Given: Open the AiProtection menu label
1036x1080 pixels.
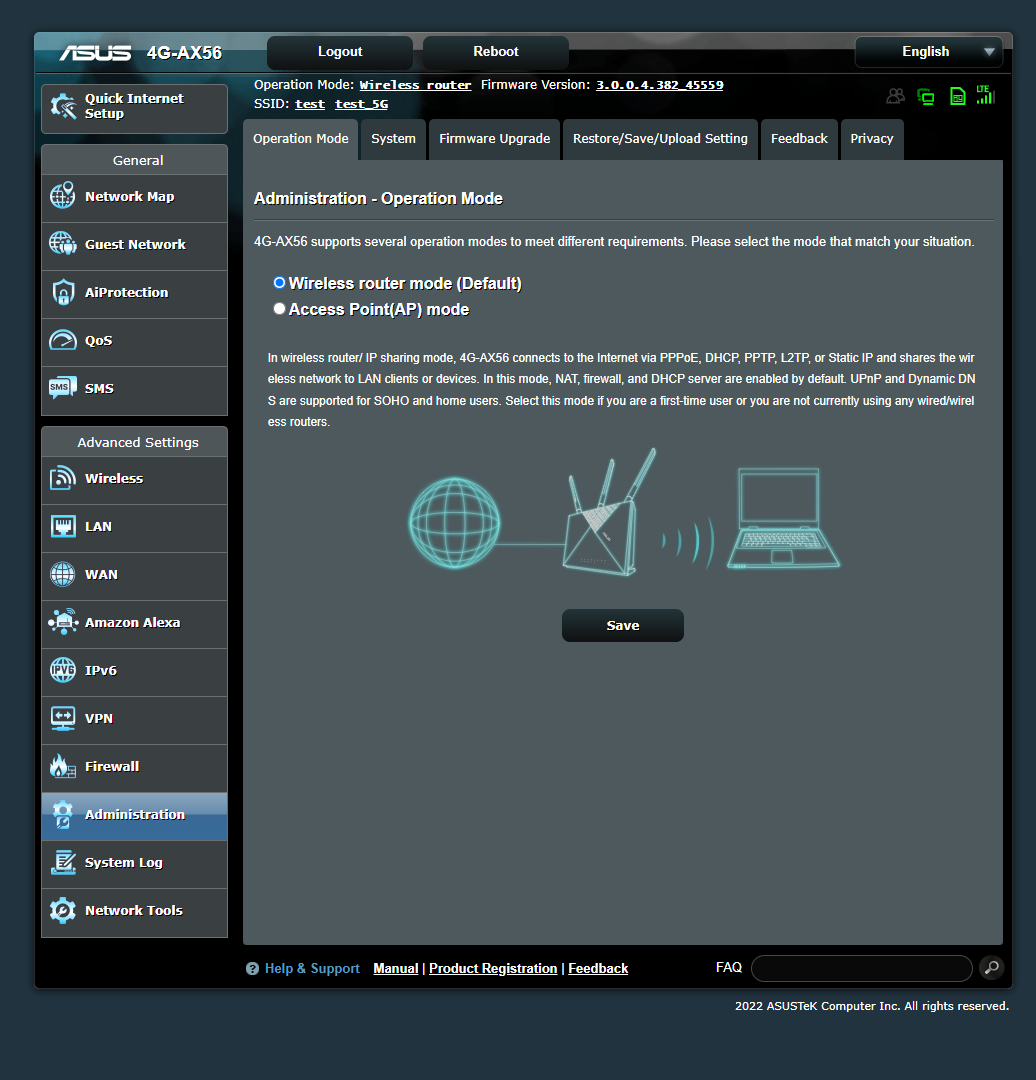Looking at the screenshot, I should 126,293.
